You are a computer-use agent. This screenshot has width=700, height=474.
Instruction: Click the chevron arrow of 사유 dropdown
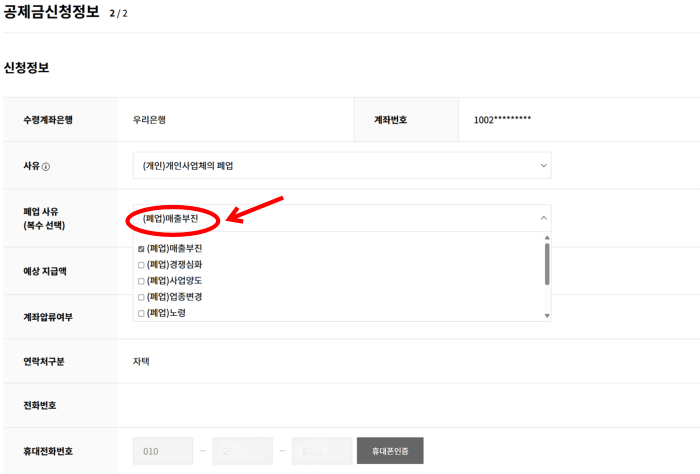(543, 166)
